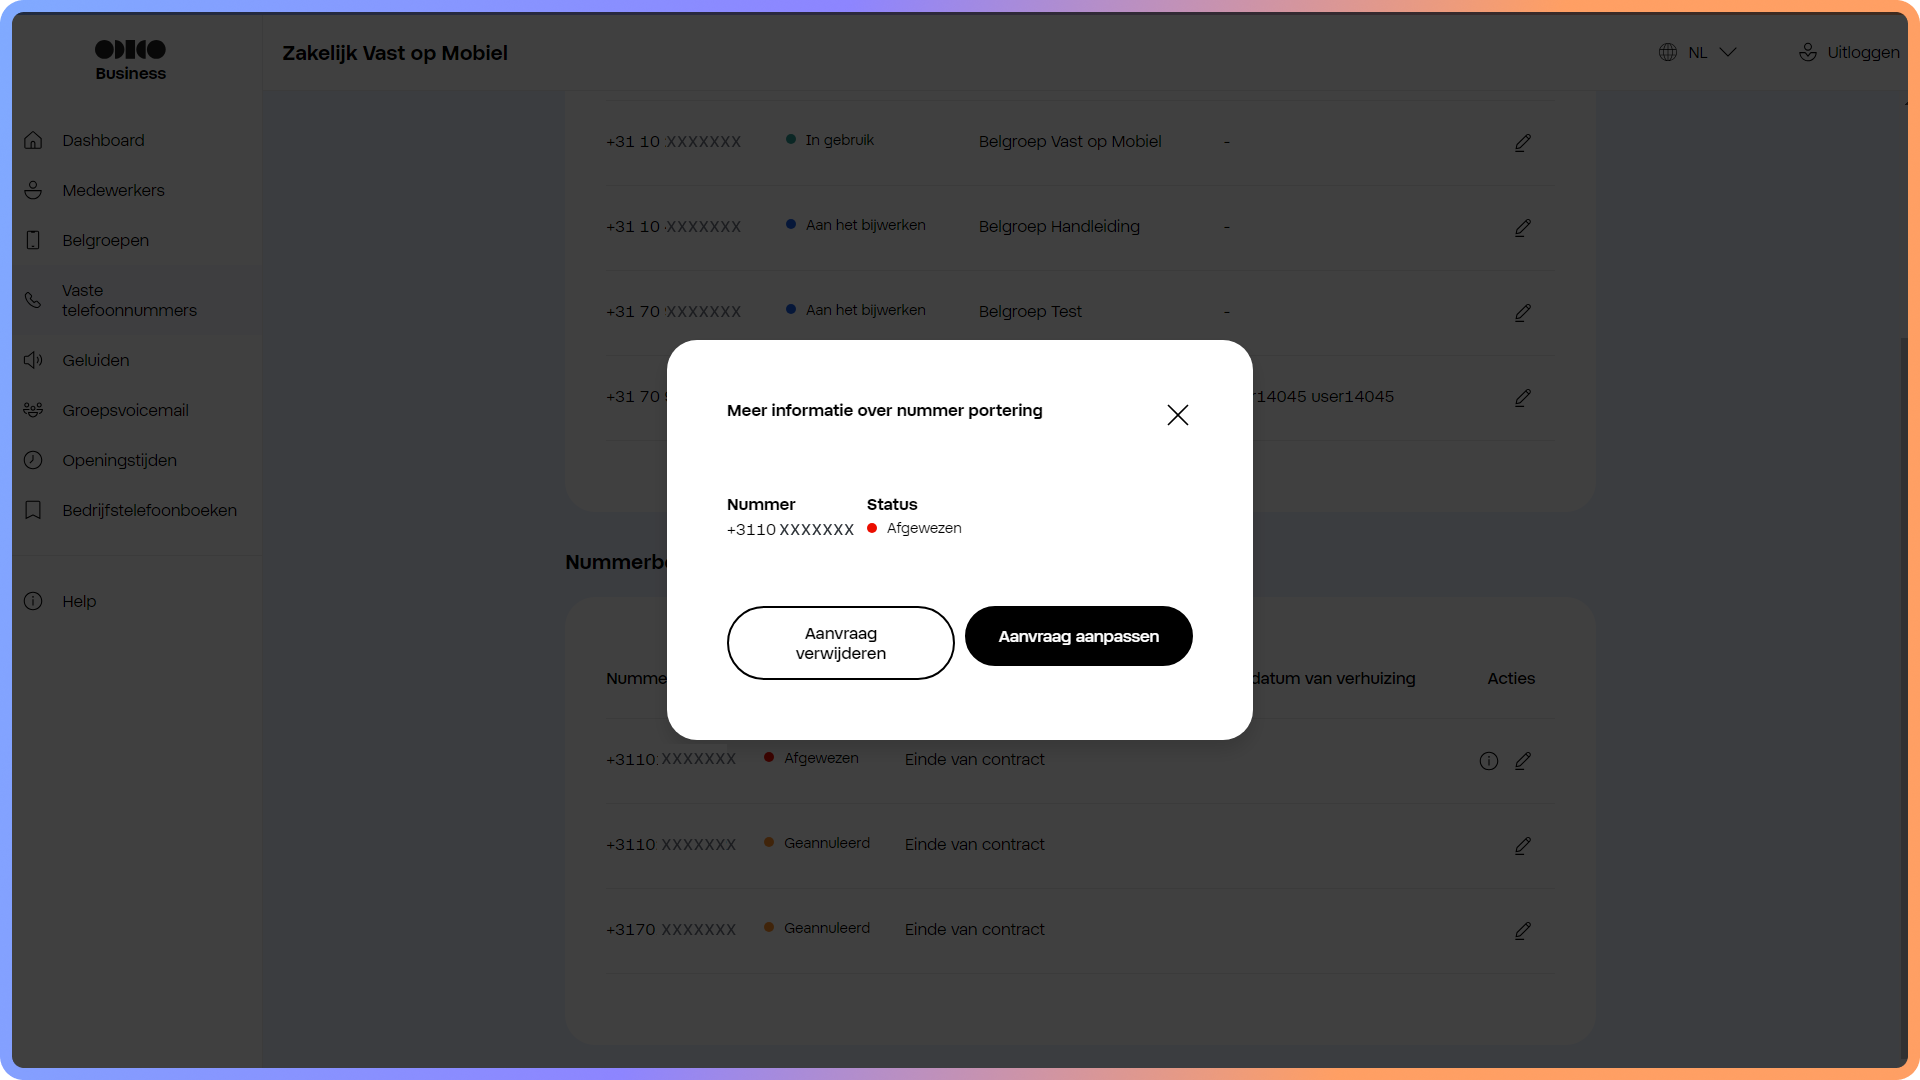This screenshot has height=1080, width=1920.
Task: Edit the first Geannuleerd number entry
Action: [x=1522, y=845]
